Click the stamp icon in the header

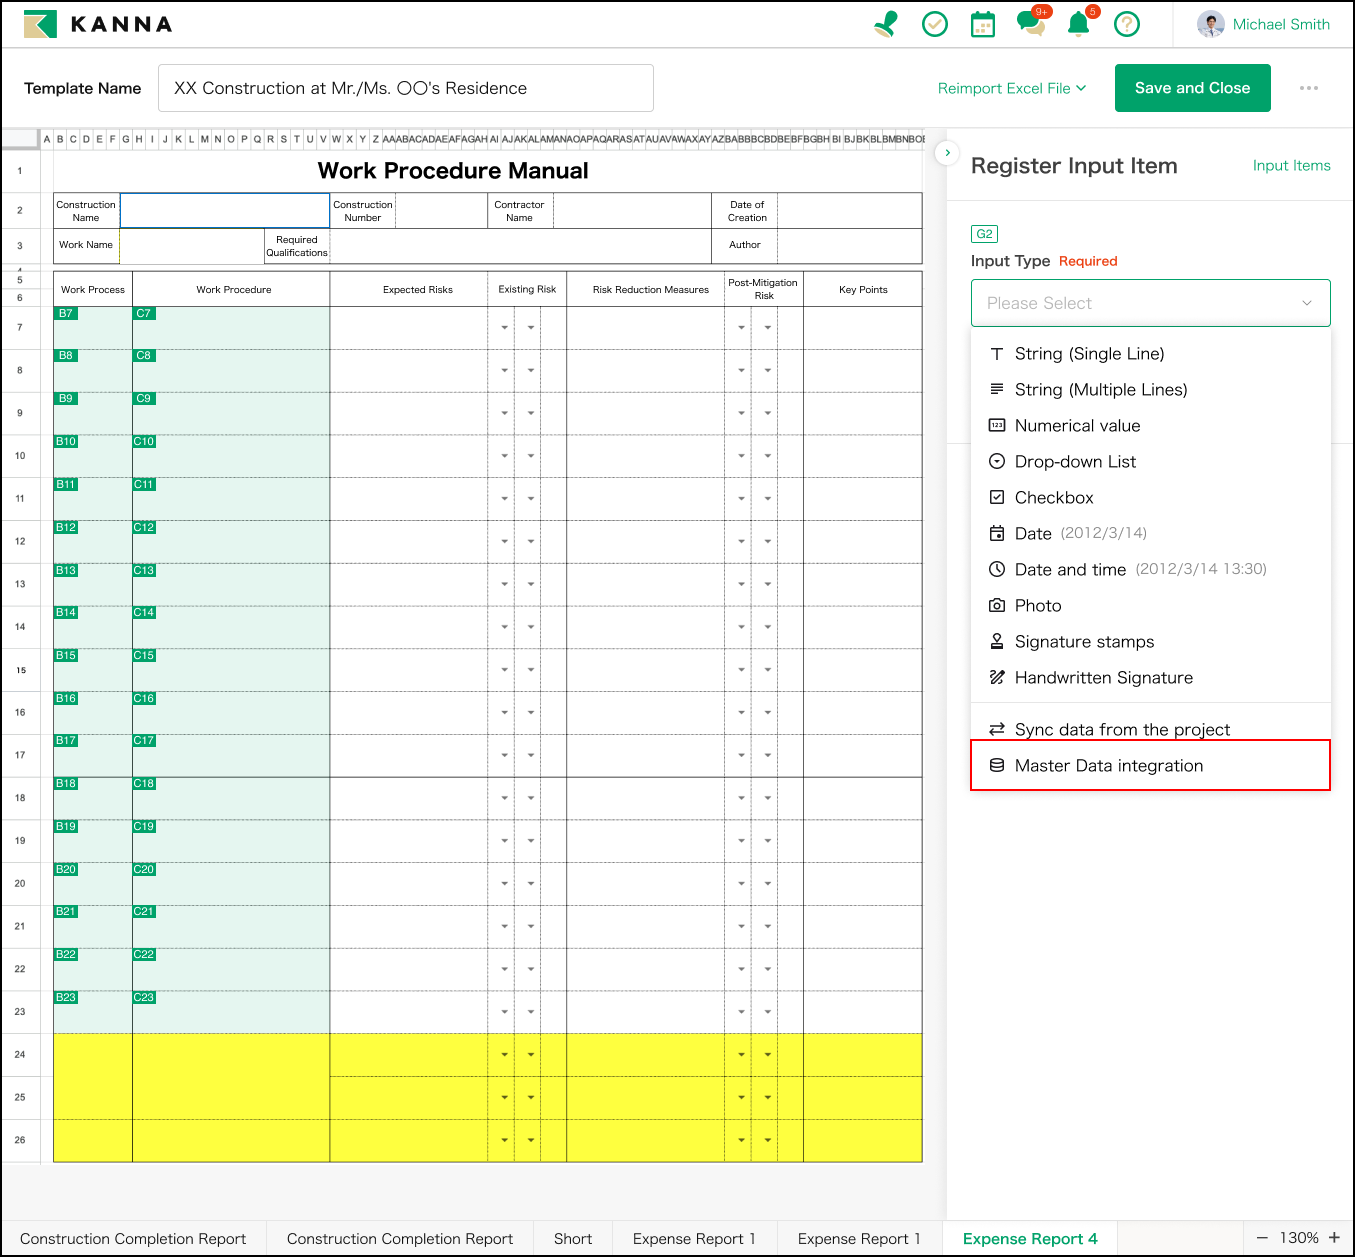coord(885,24)
